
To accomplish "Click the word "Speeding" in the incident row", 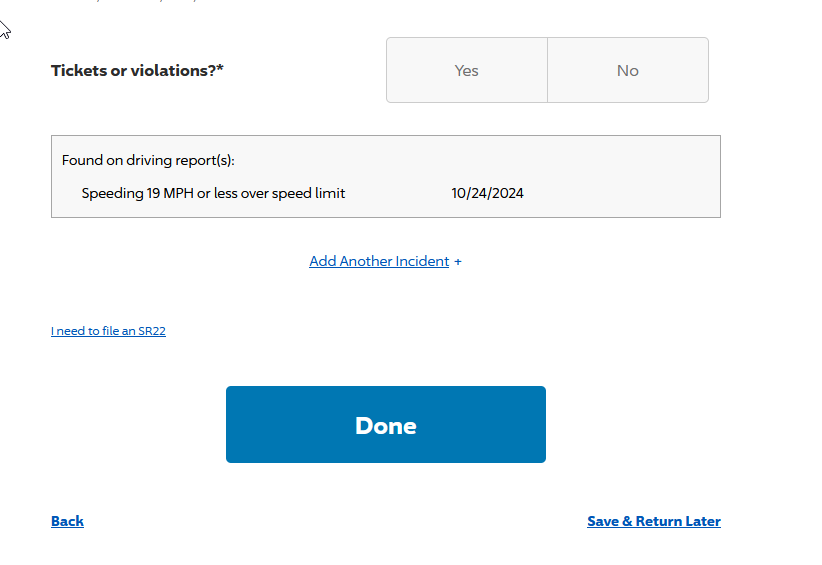I will coord(112,193).
